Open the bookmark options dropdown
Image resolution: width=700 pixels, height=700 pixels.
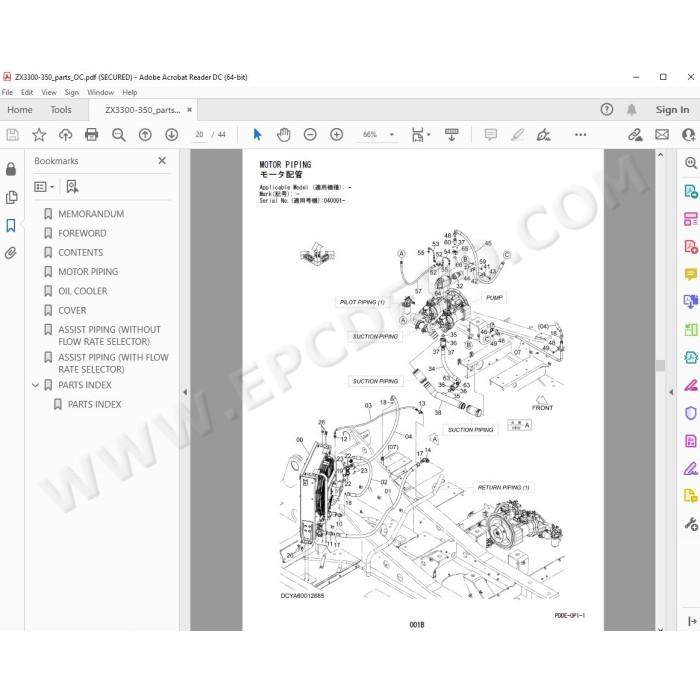point(44,187)
